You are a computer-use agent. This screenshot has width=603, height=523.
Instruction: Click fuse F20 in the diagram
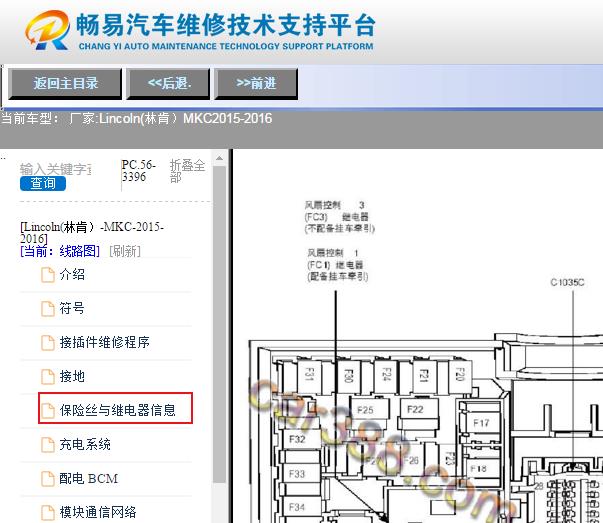[x=460, y=375]
